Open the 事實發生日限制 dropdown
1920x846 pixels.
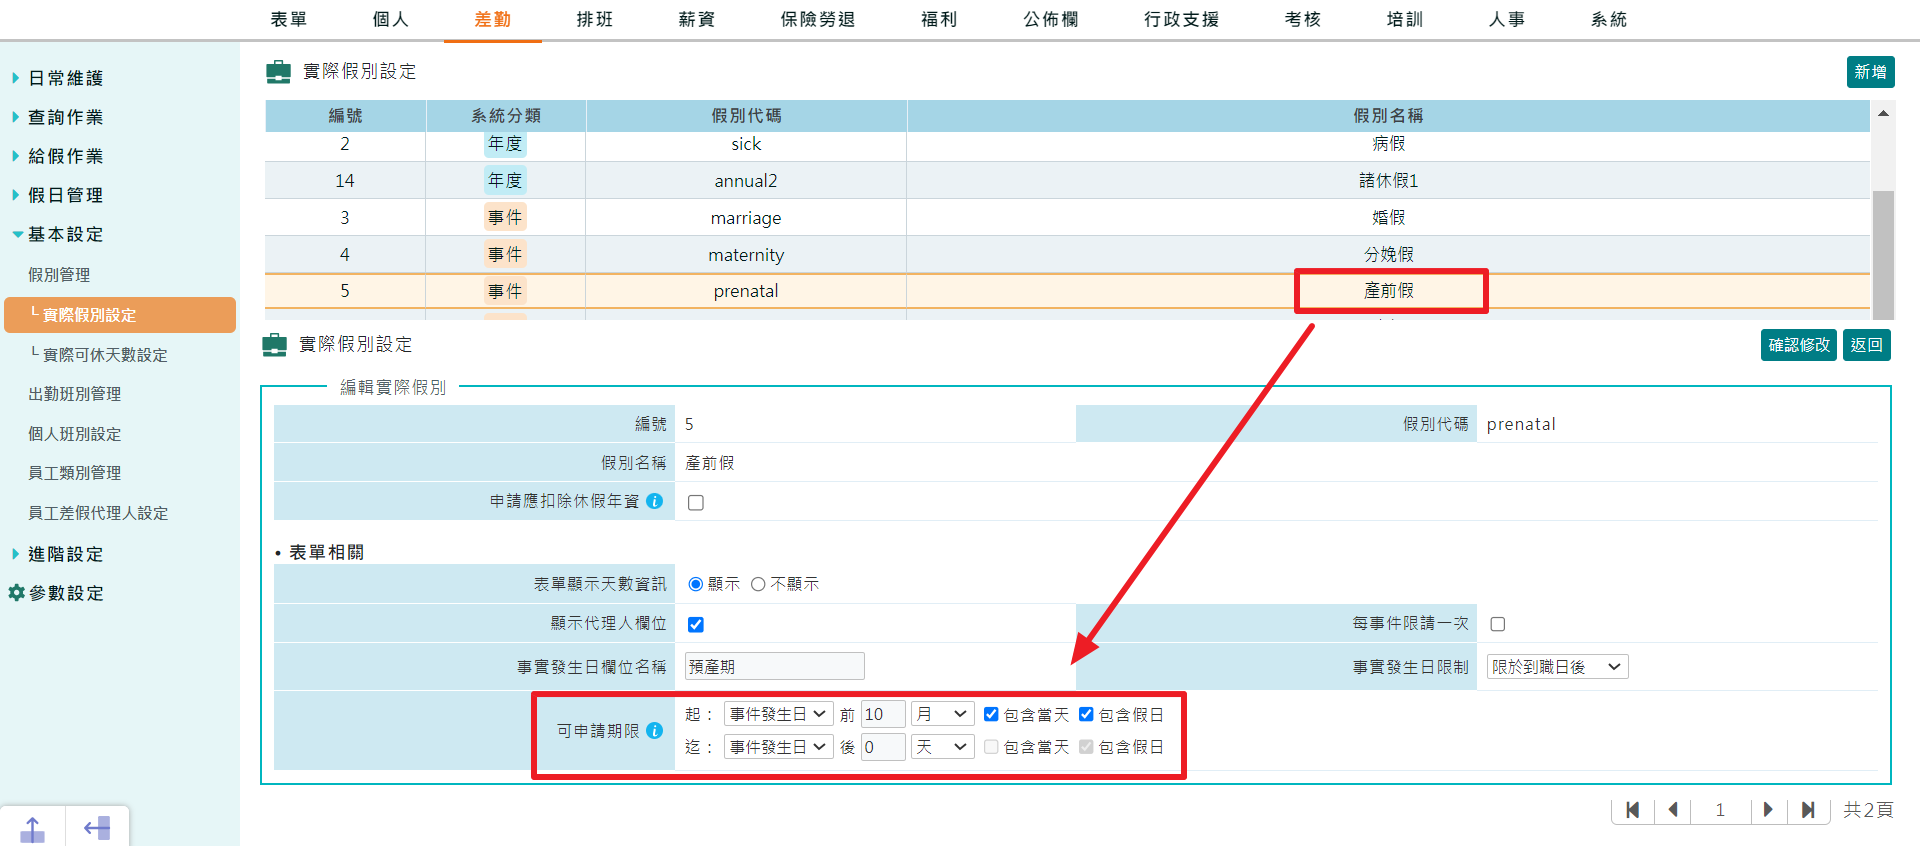[x=1556, y=667]
